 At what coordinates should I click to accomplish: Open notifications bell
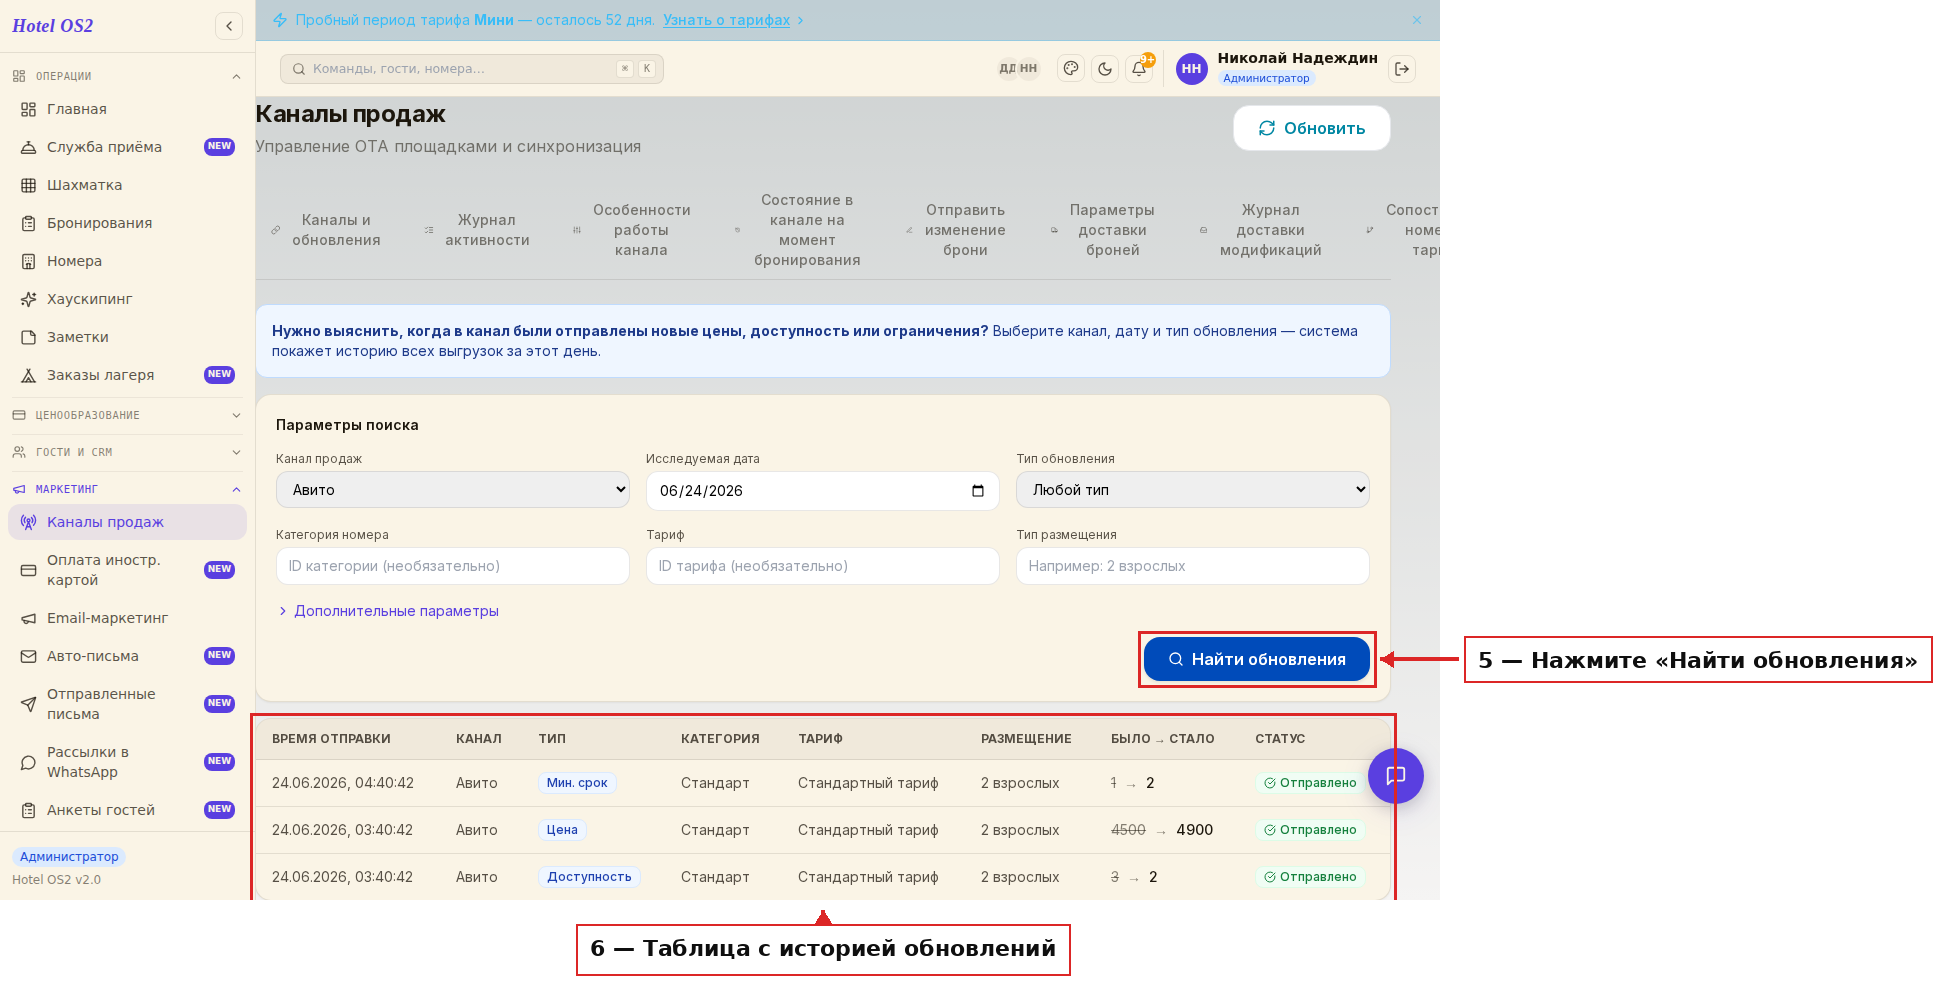tap(1139, 69)
